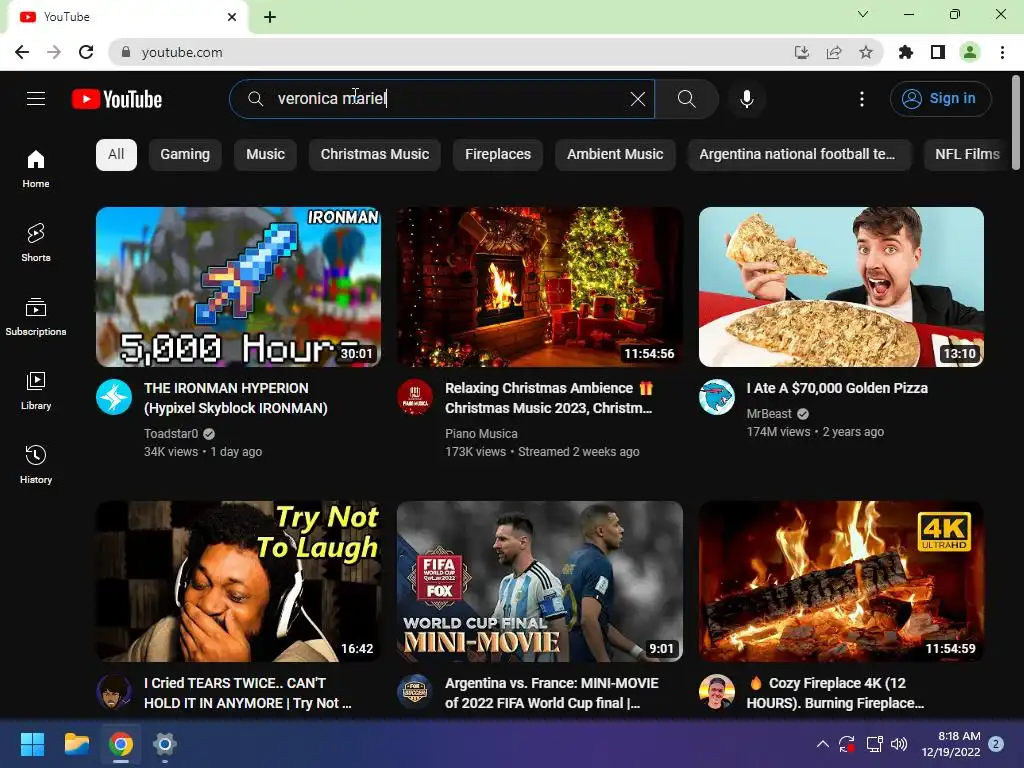Open the Golden Pizza video thumbnail
The image size is (1024, 768).
[841, 287]
